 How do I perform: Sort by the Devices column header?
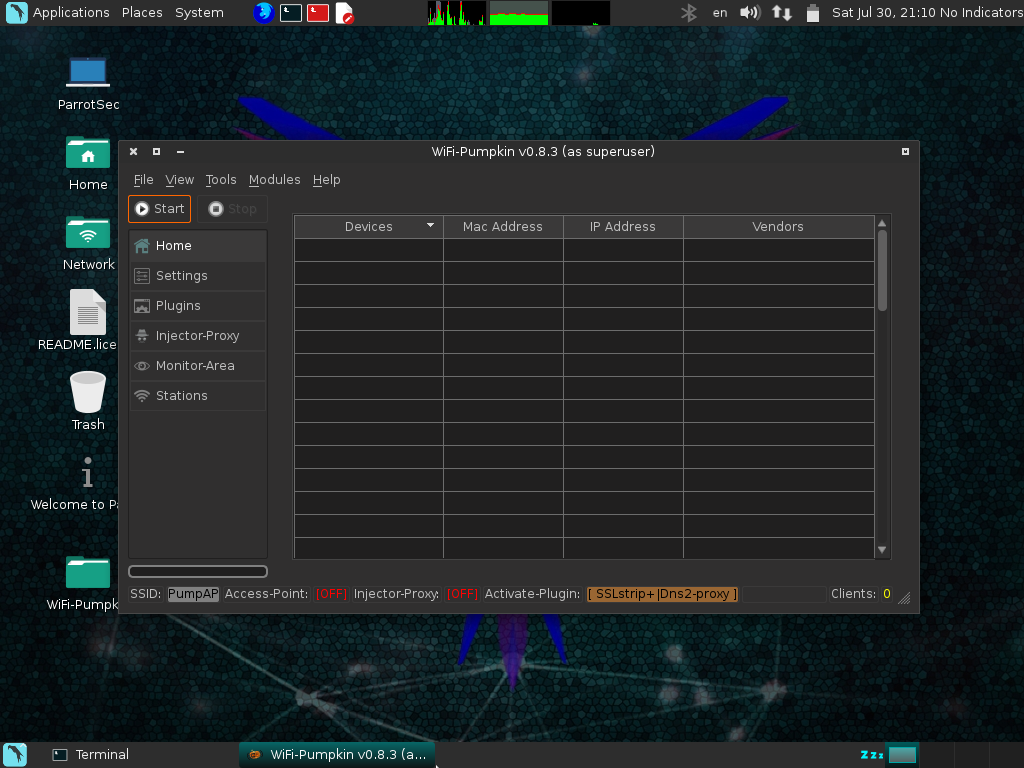coord(368,227)
